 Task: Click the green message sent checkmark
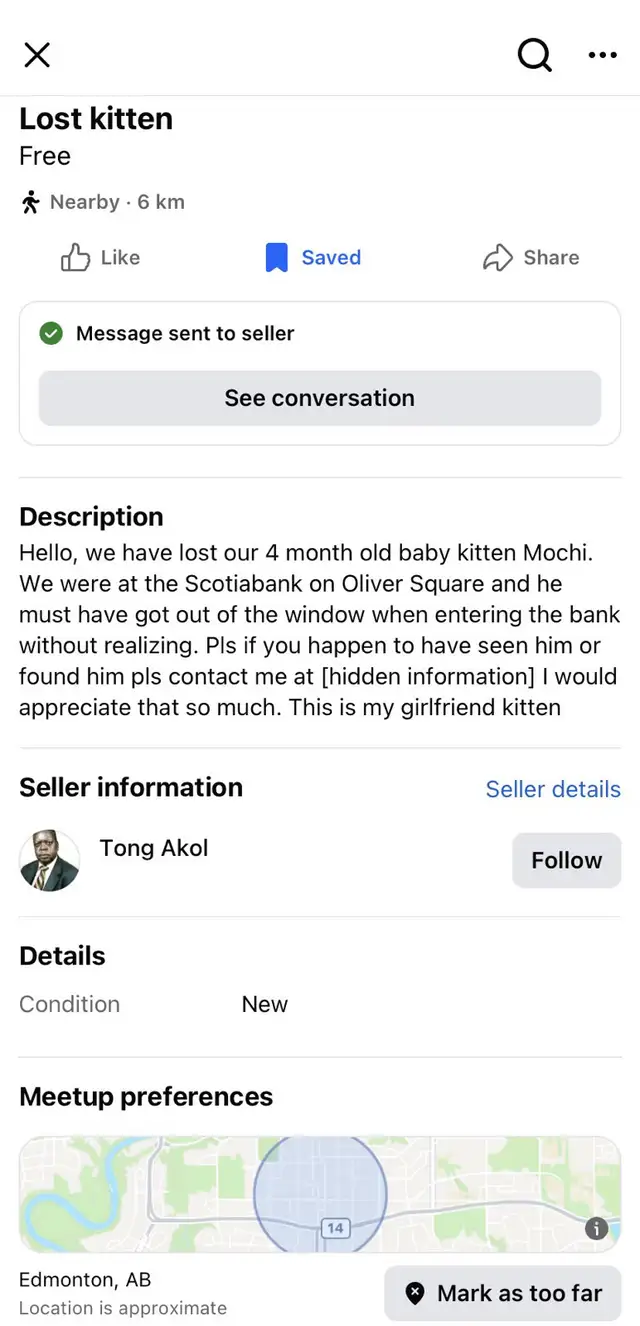point(51,334)
